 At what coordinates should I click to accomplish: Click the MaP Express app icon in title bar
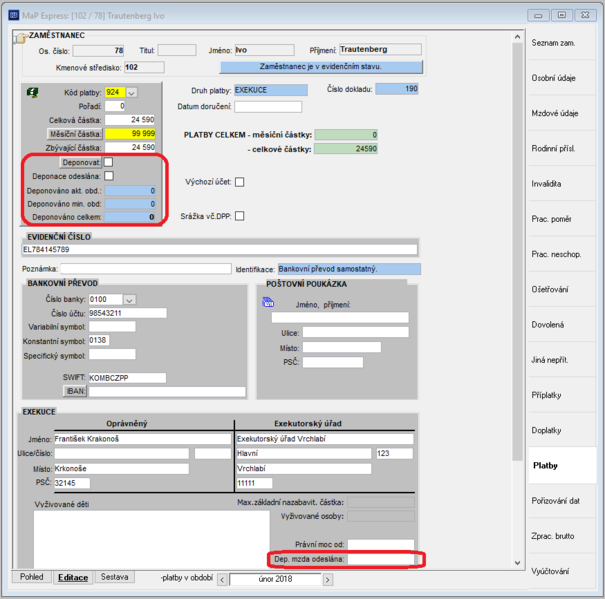tap(14, 15)
